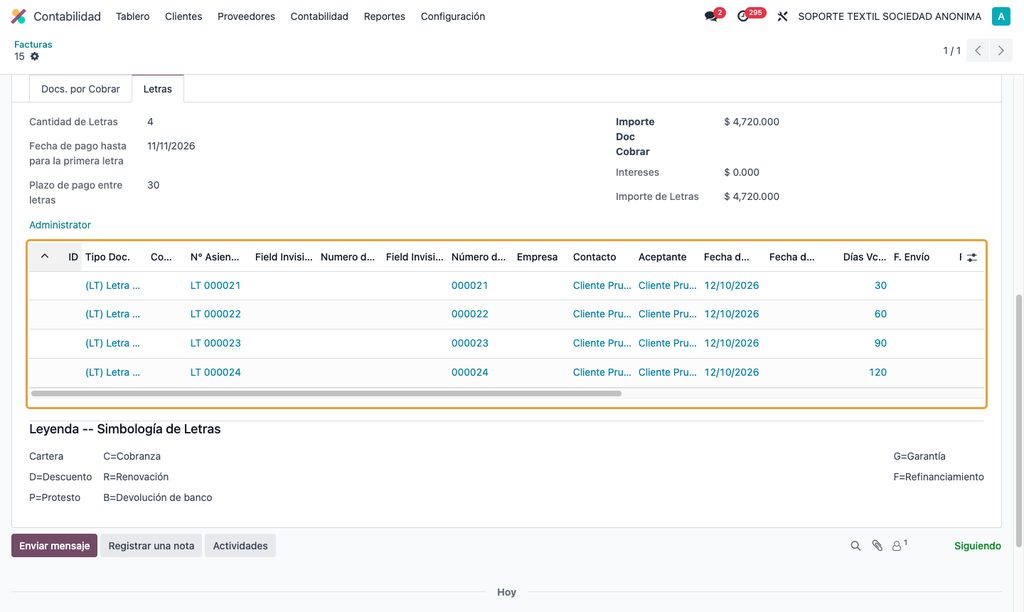Attach files with paperclip icon
This screenshot has width=1024, height=612.
pyautogui.click(x=877, y=545)
